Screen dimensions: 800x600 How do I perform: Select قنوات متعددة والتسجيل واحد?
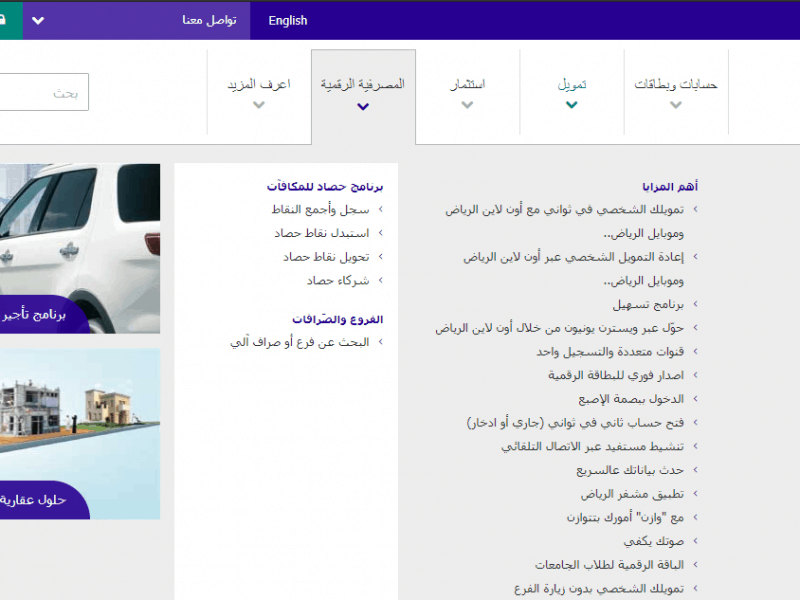click(x=610, y=352)
